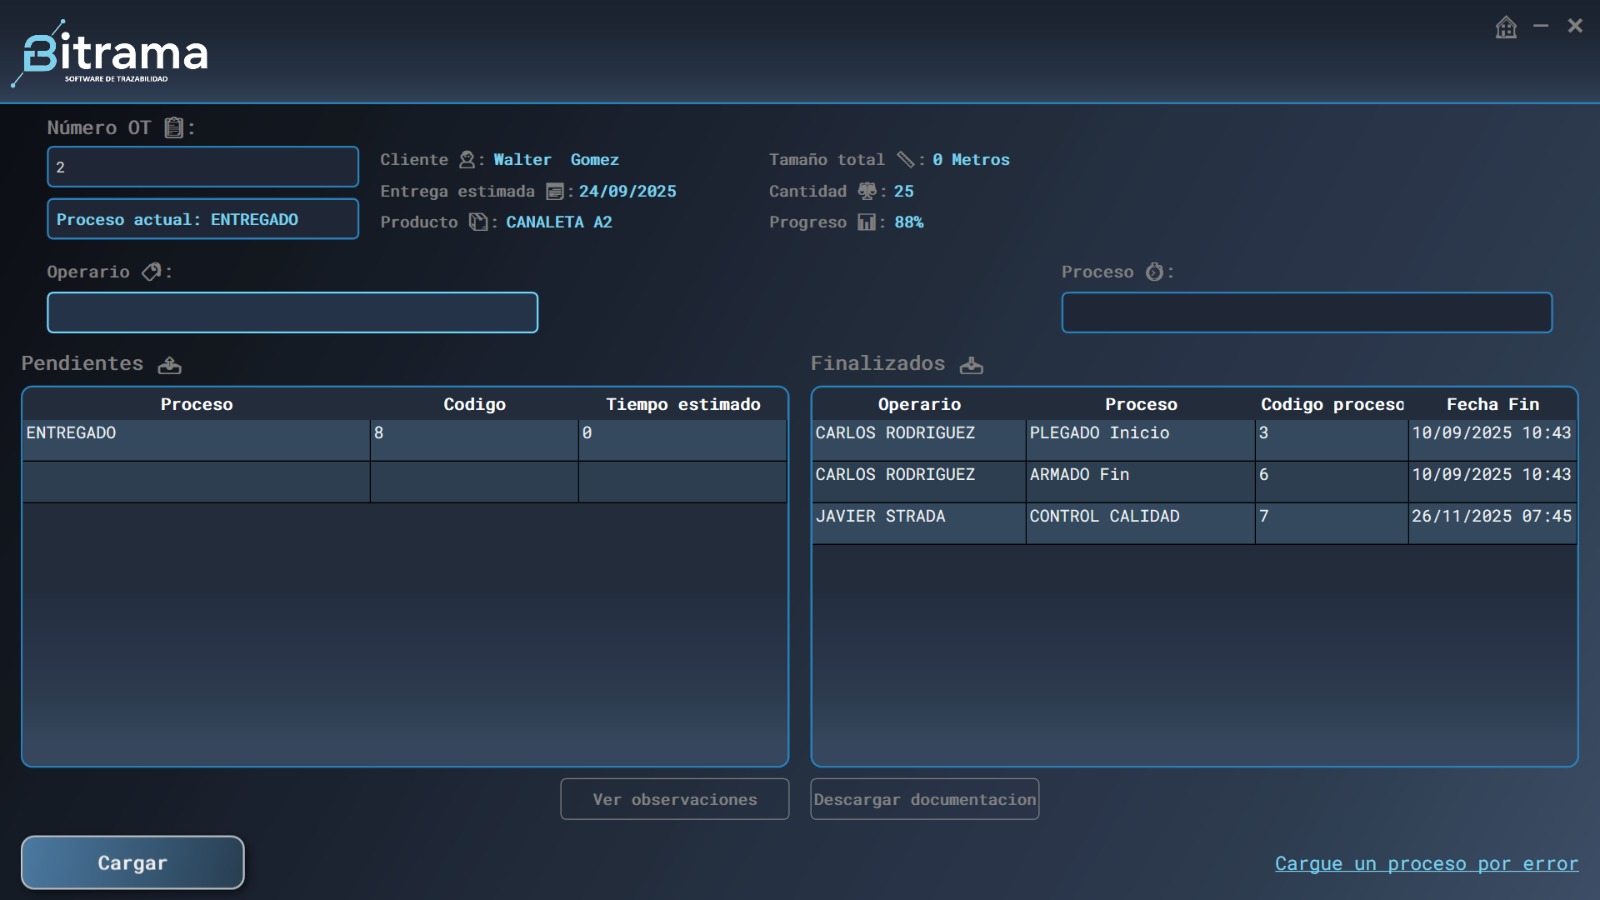Go to the home screen icon
Image resolution: width=1600 pixels, height=900 pixels.
1506,27
